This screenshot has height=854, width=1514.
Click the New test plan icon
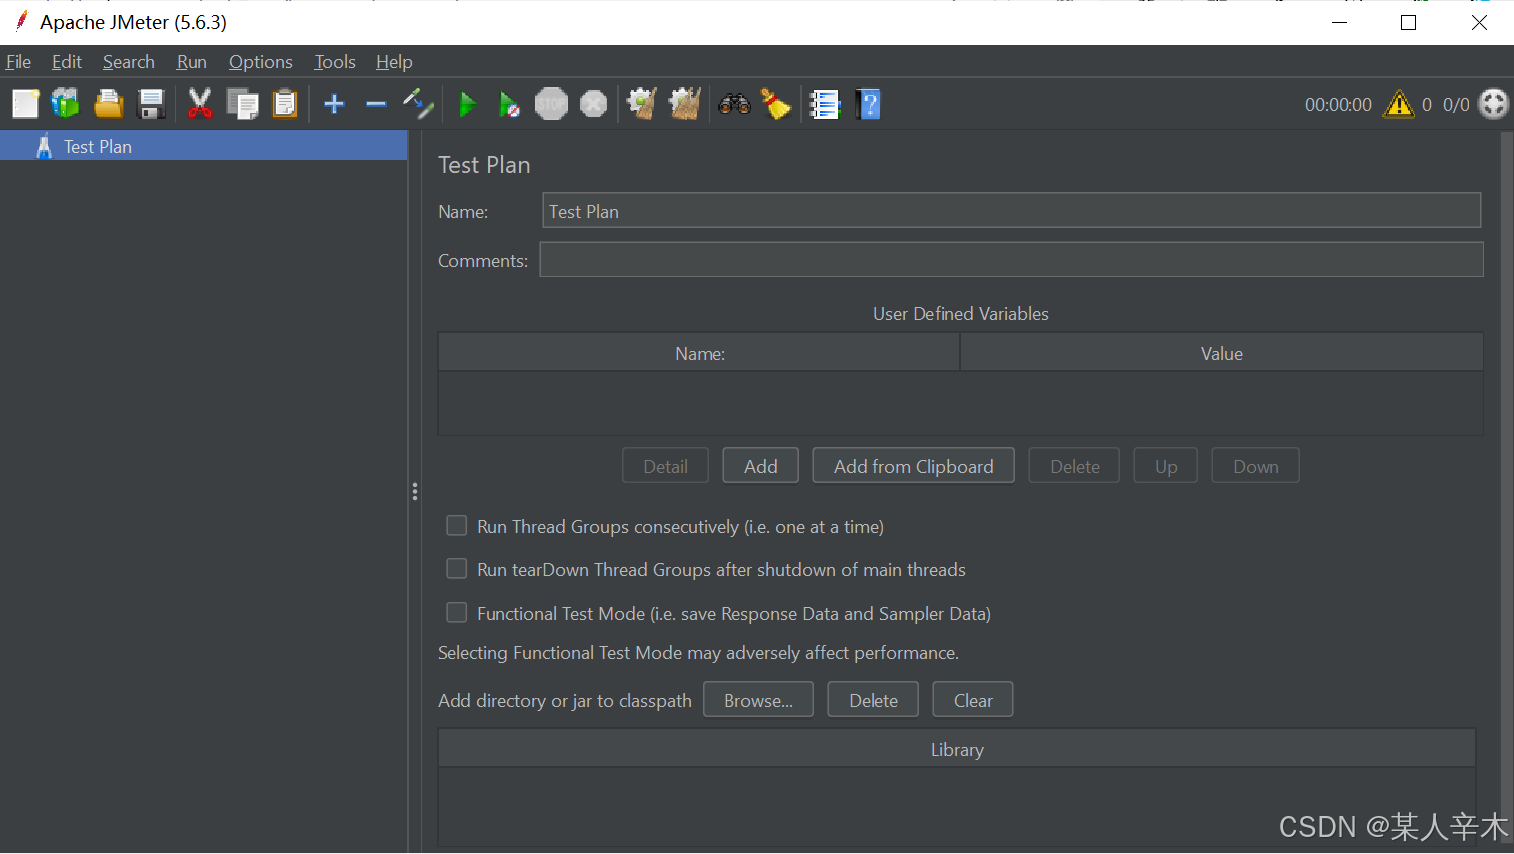coord(25,104)
